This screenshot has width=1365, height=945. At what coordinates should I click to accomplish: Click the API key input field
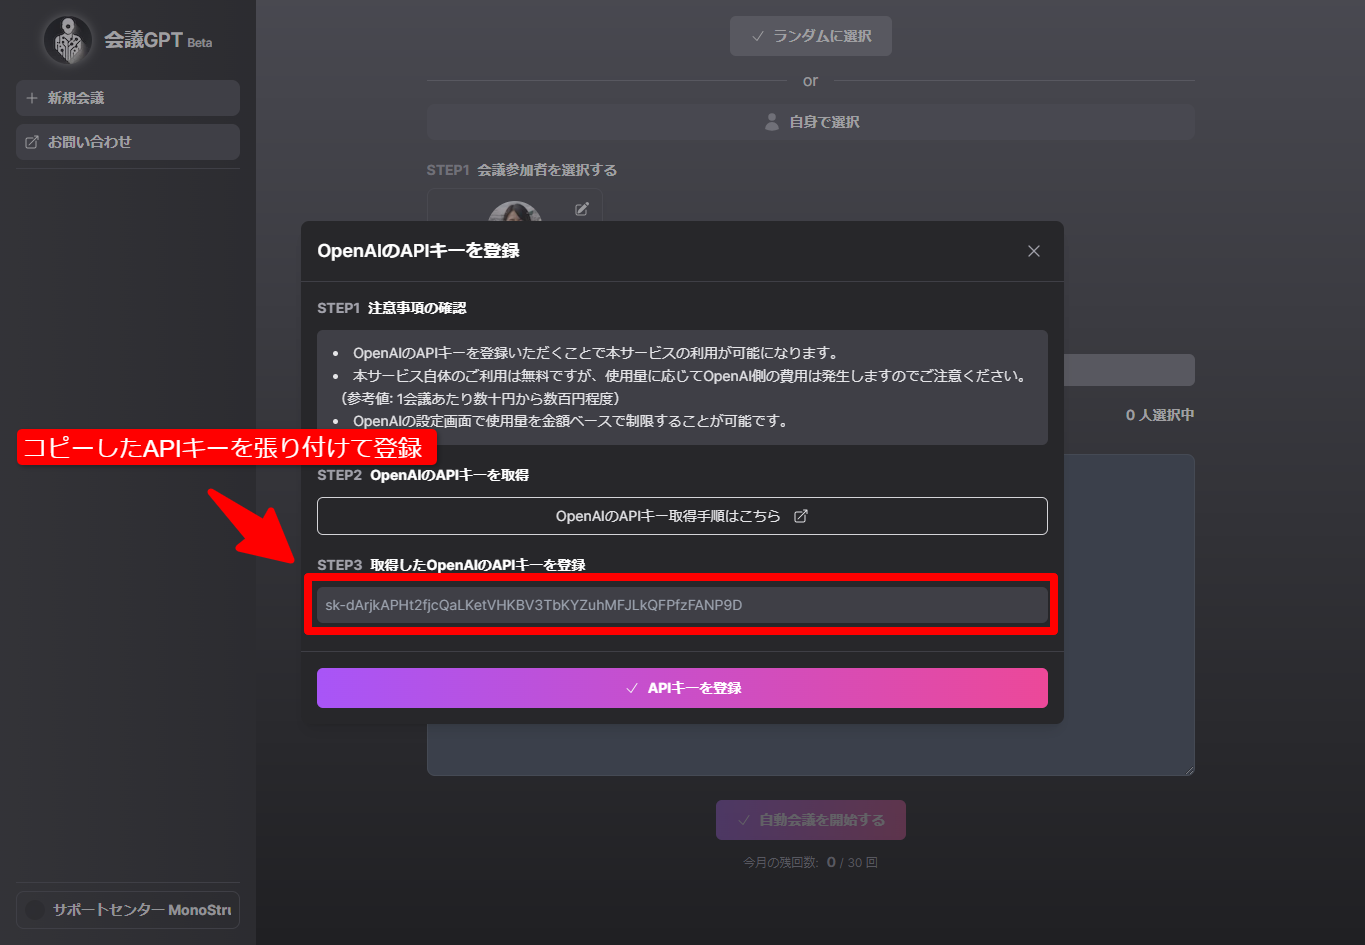682,605
